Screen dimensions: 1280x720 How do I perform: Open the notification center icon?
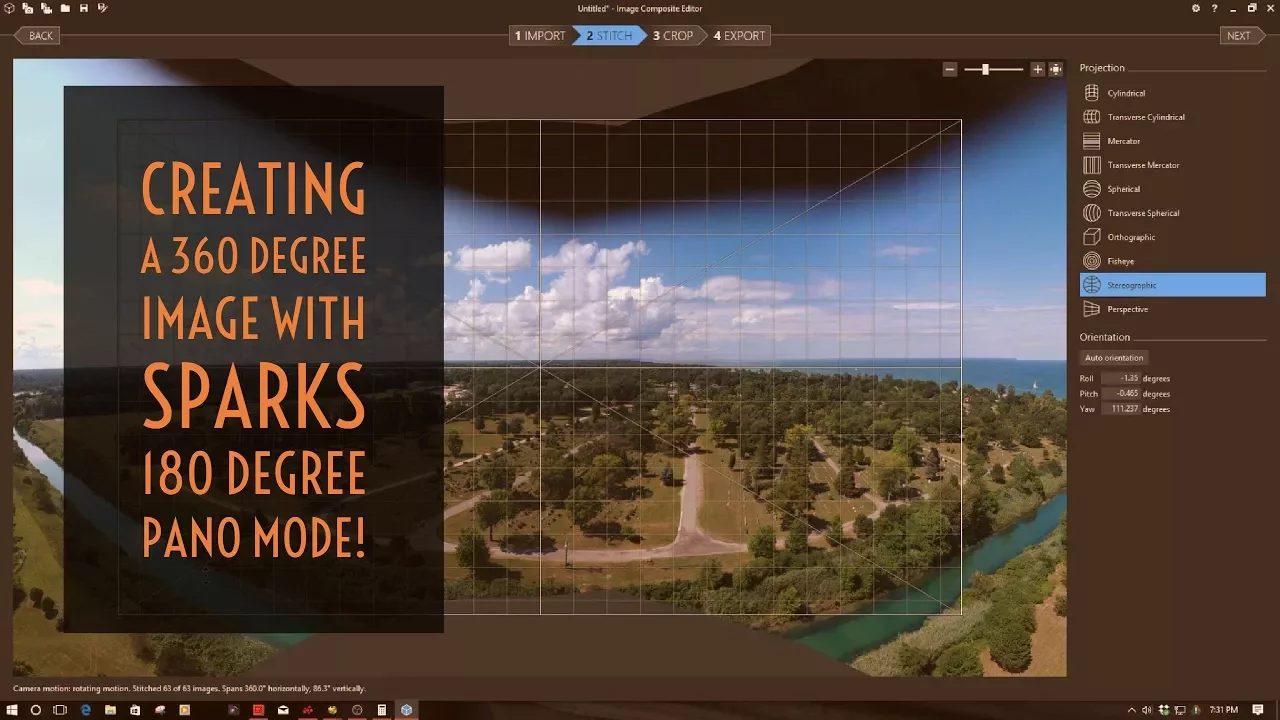tap(1257, 710)
